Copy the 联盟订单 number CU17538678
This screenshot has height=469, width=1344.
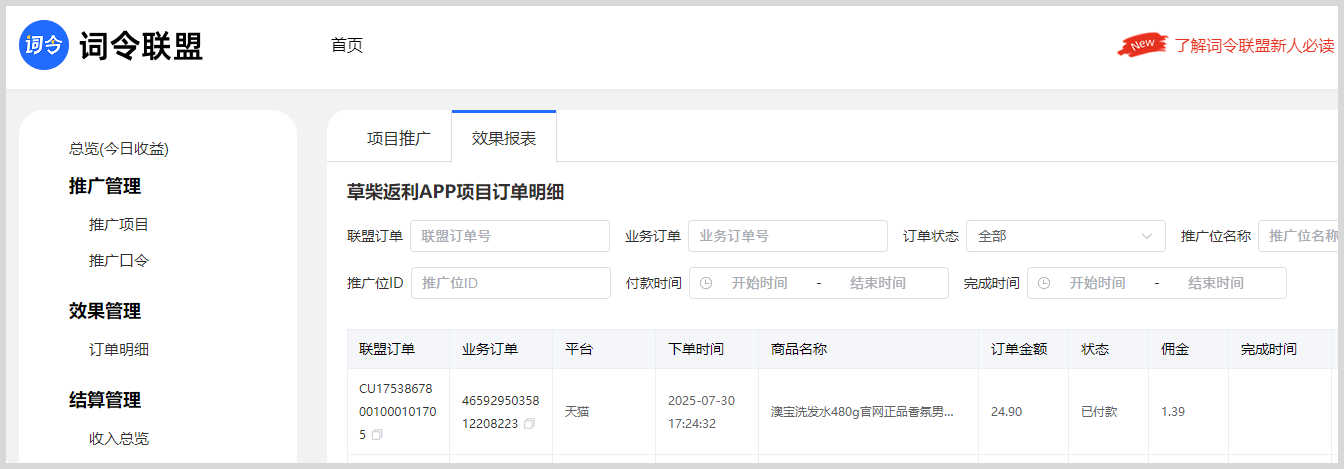point(377,435)
